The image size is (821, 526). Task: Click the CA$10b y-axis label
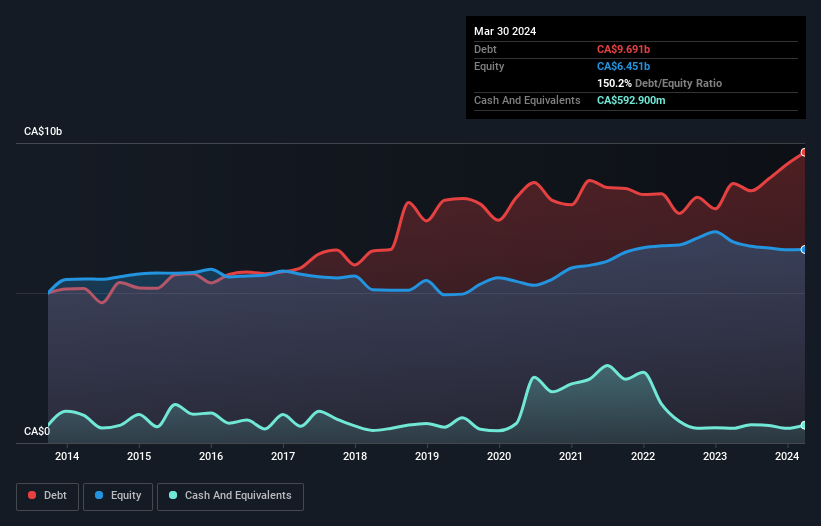click(43, 131)
